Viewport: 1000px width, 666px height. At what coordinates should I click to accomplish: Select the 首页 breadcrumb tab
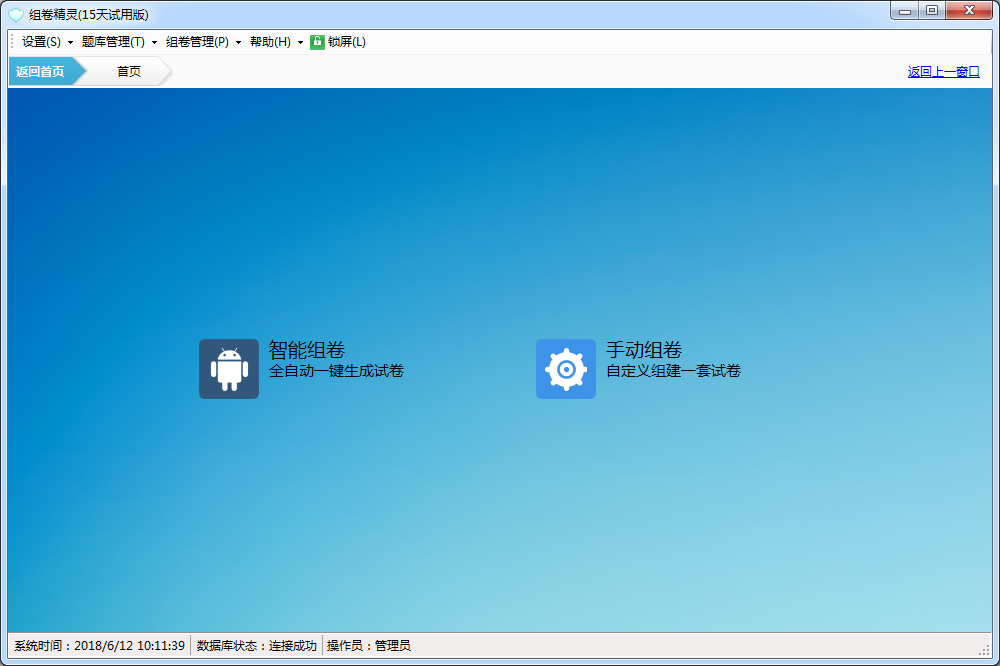128,71
